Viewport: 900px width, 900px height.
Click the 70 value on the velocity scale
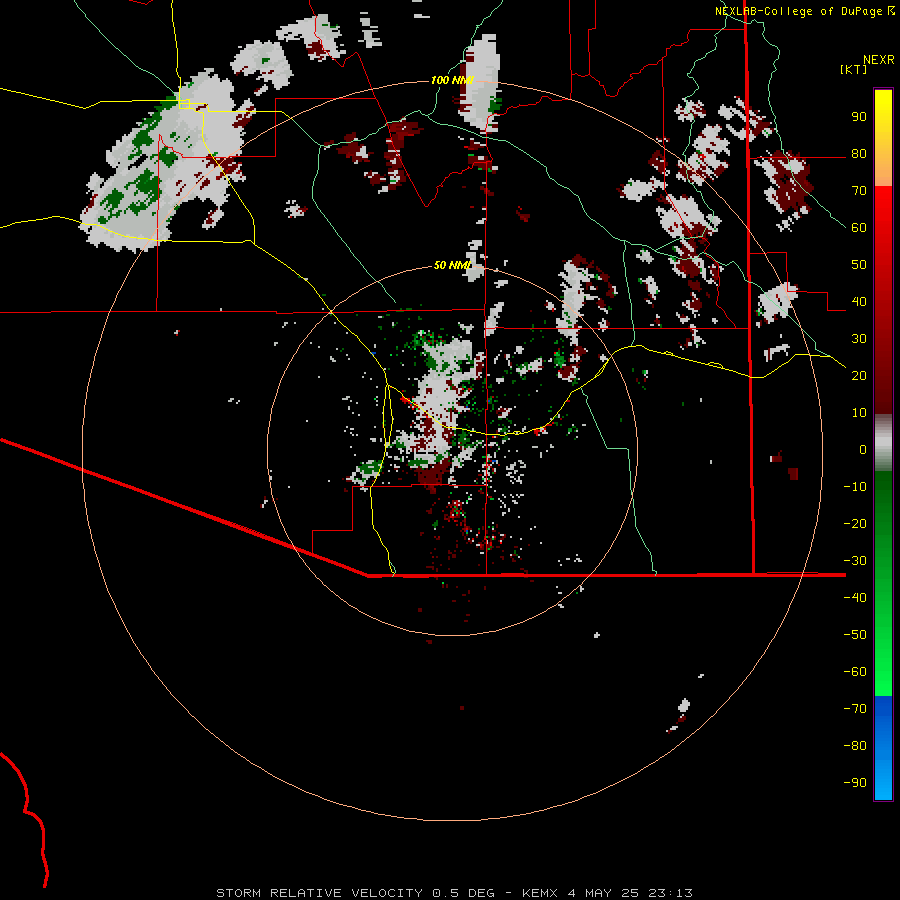(x=859, y=191)
